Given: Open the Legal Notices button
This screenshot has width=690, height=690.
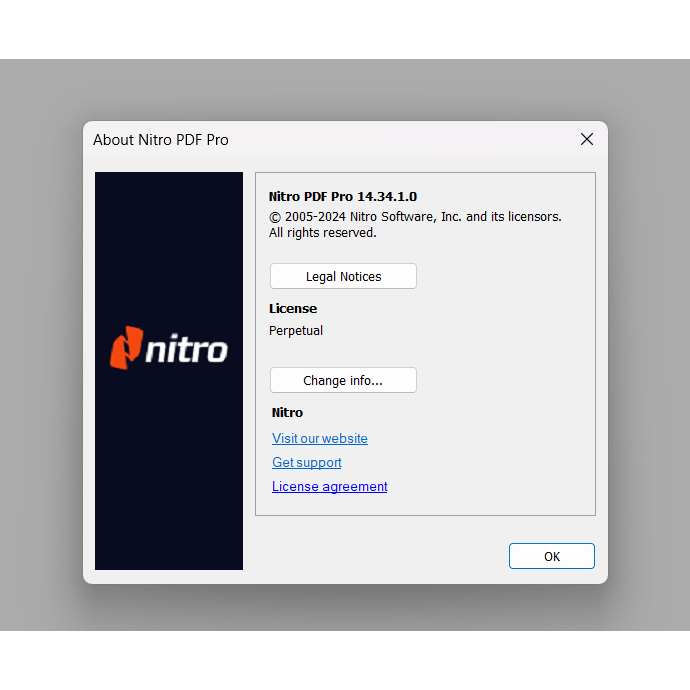Looking at the screenshot, I should [343, 276].
